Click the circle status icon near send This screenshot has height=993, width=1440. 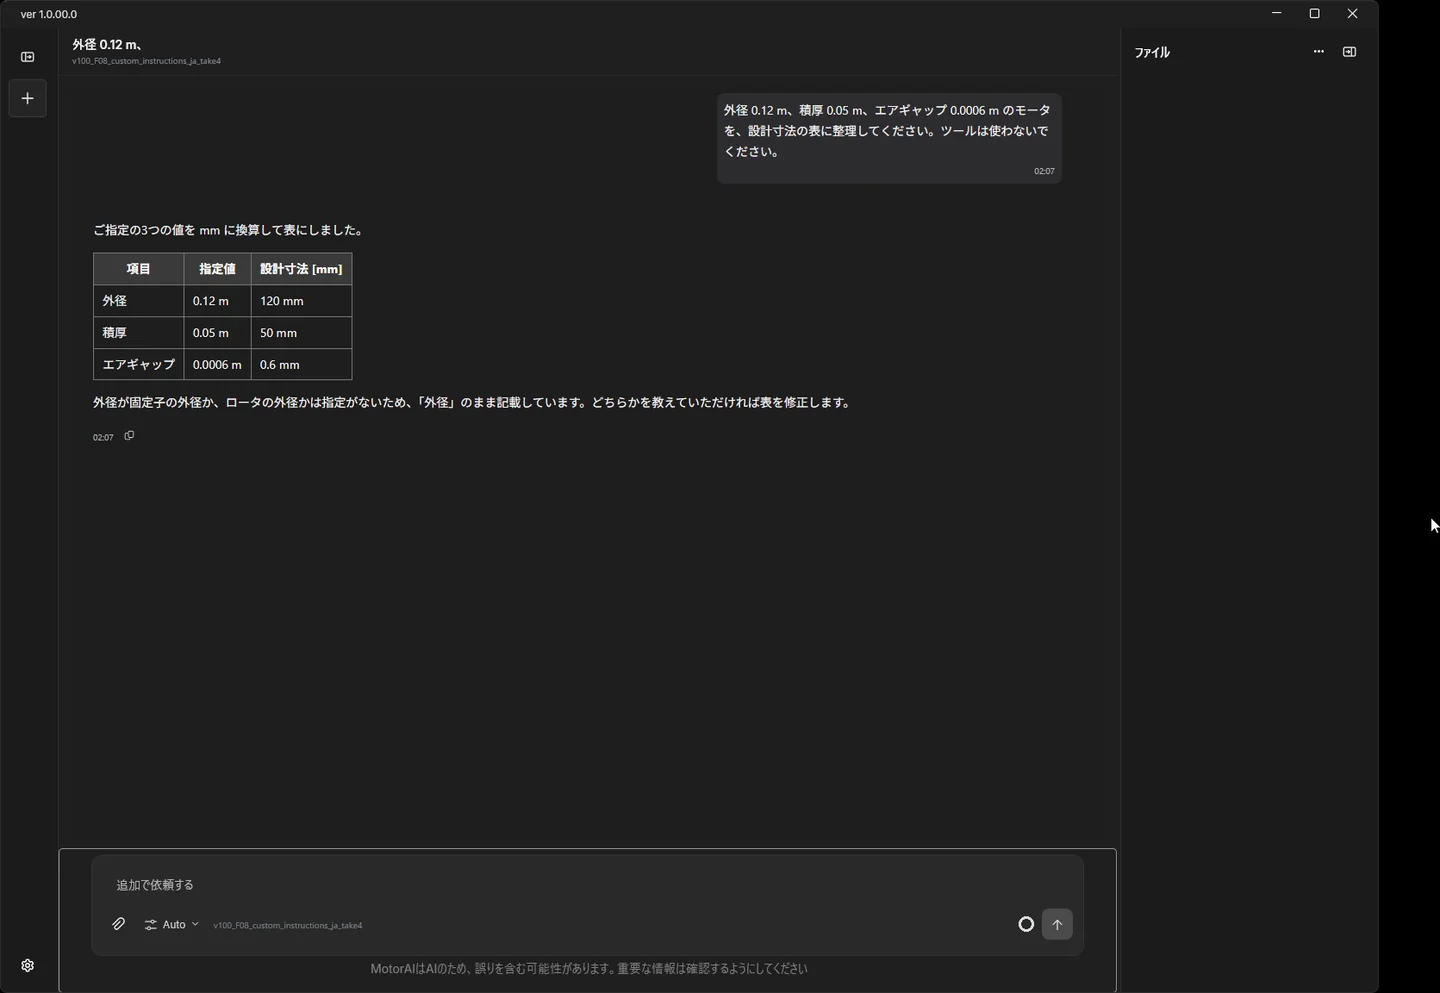tap(1026, 924)
